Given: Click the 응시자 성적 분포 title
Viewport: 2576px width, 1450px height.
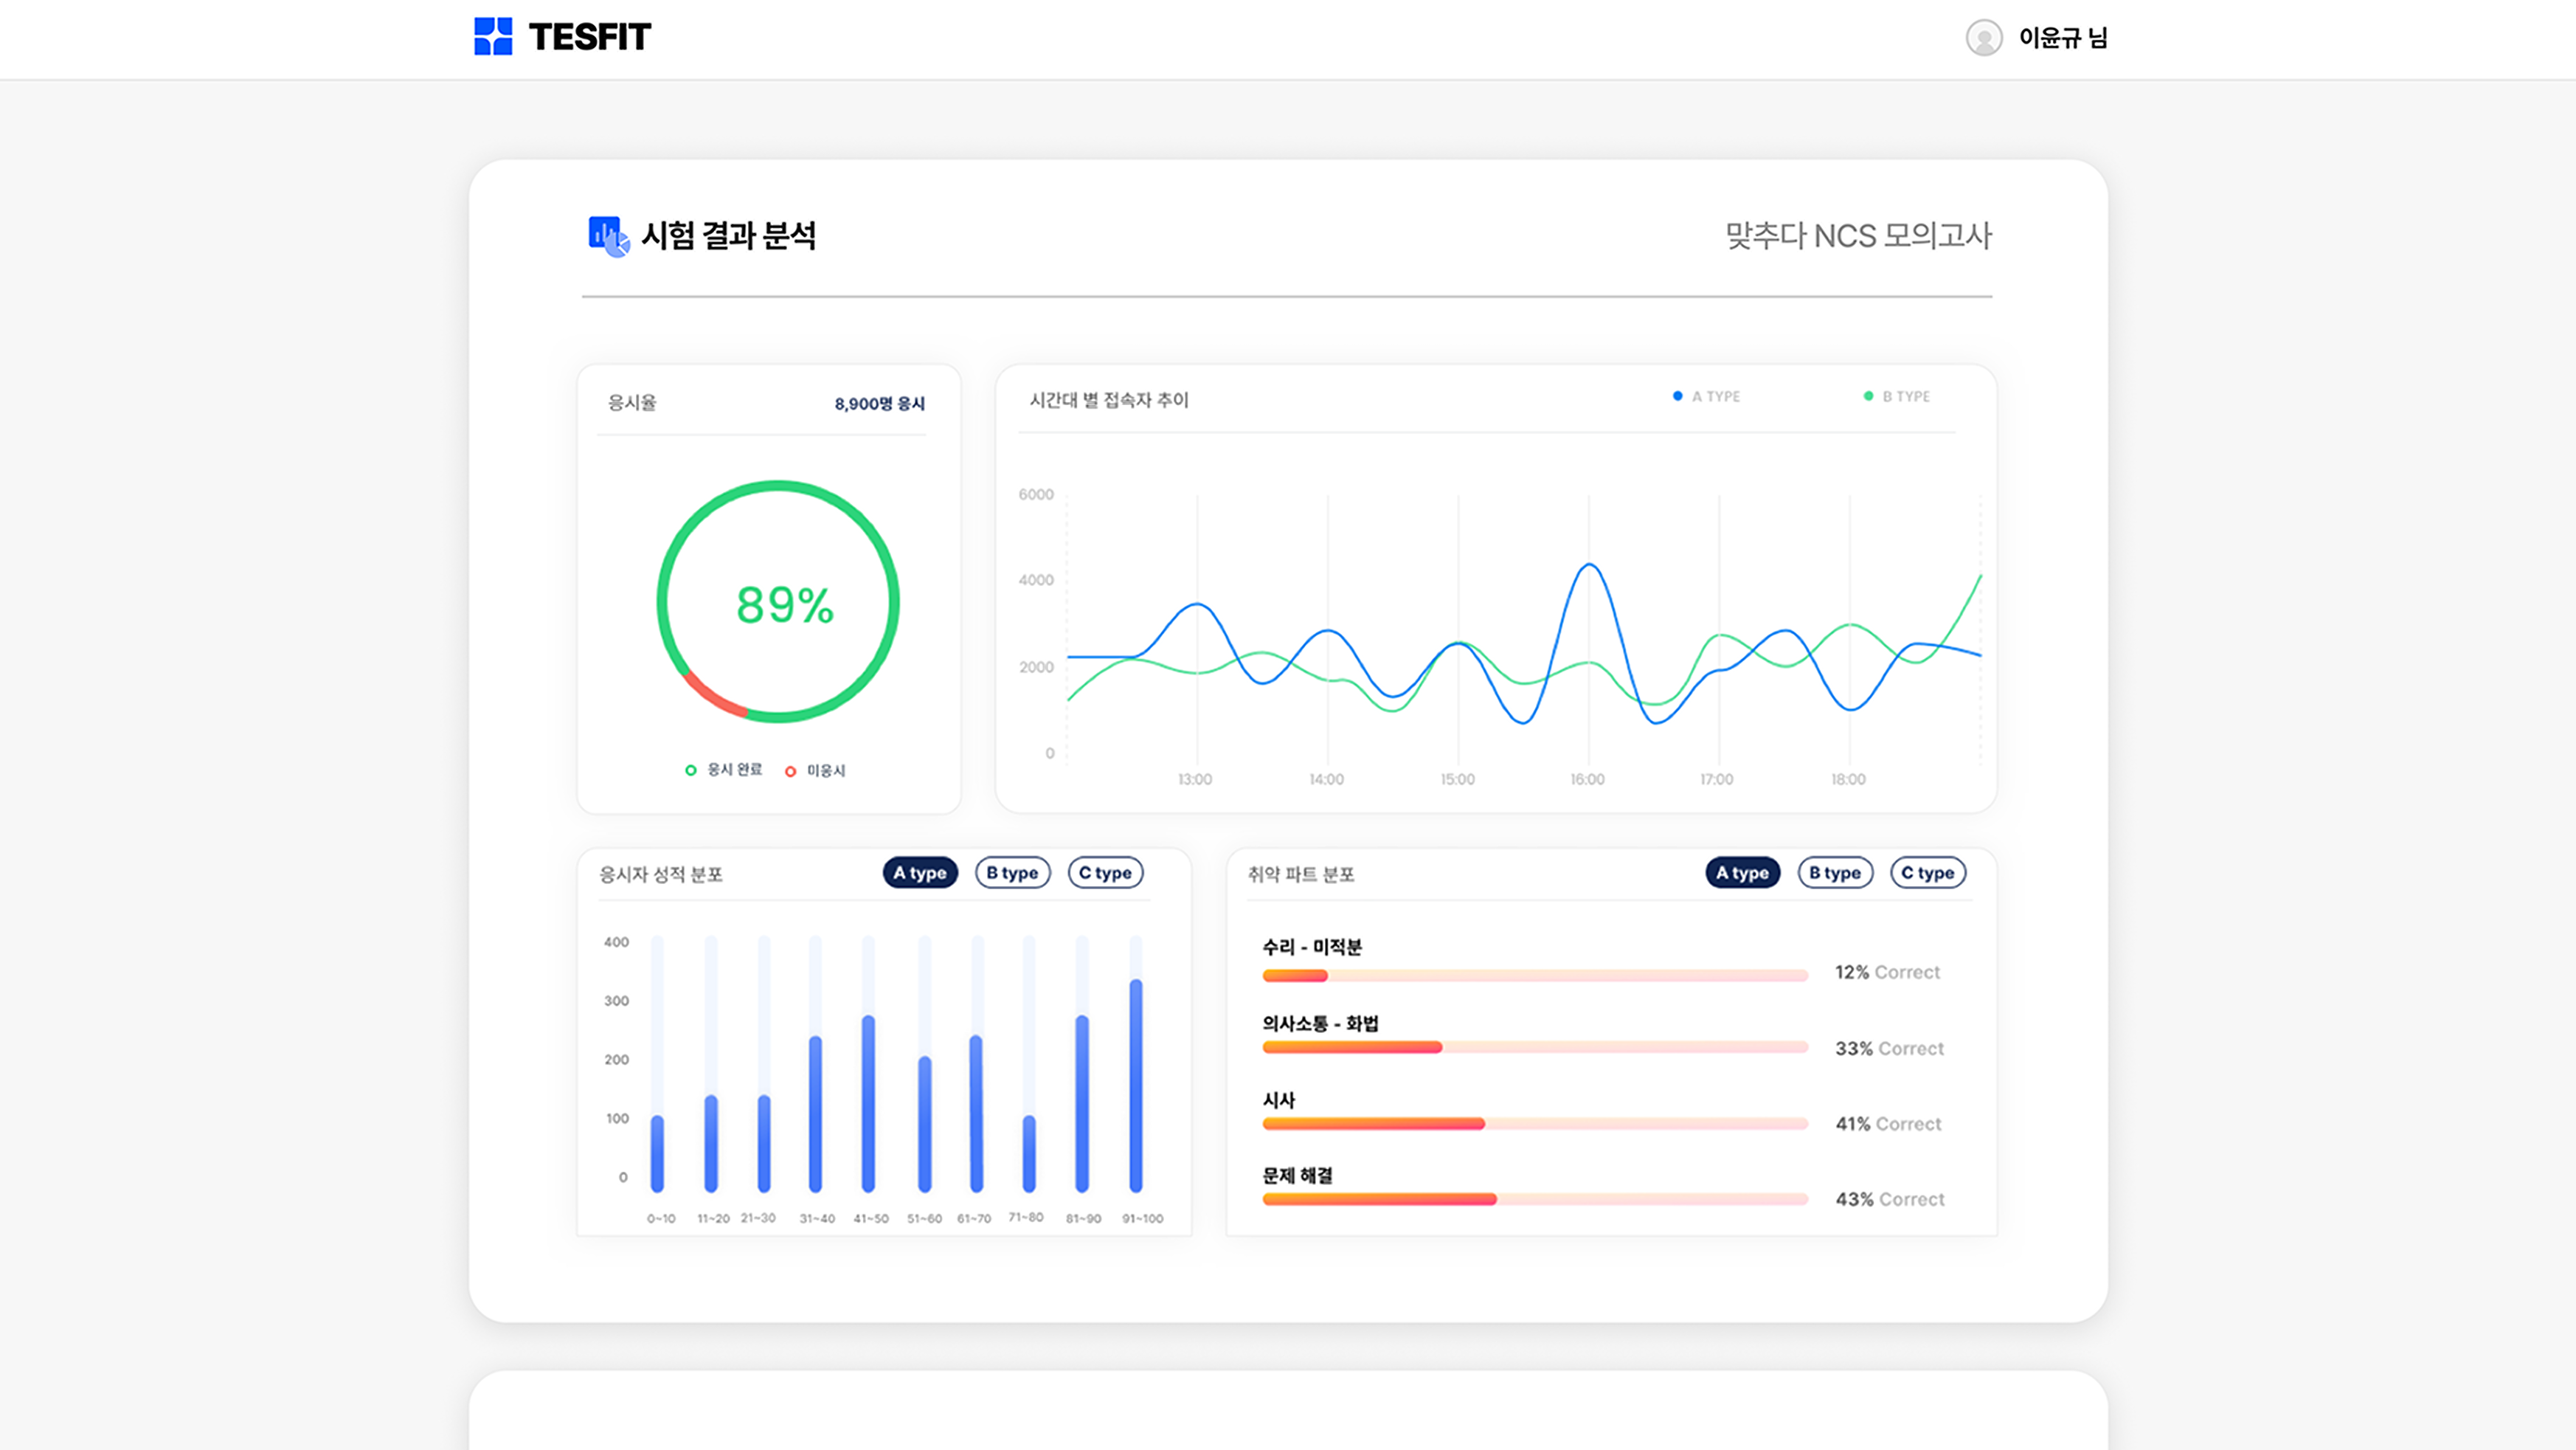Looking at the screenshot, I should [x=661, y=875].
